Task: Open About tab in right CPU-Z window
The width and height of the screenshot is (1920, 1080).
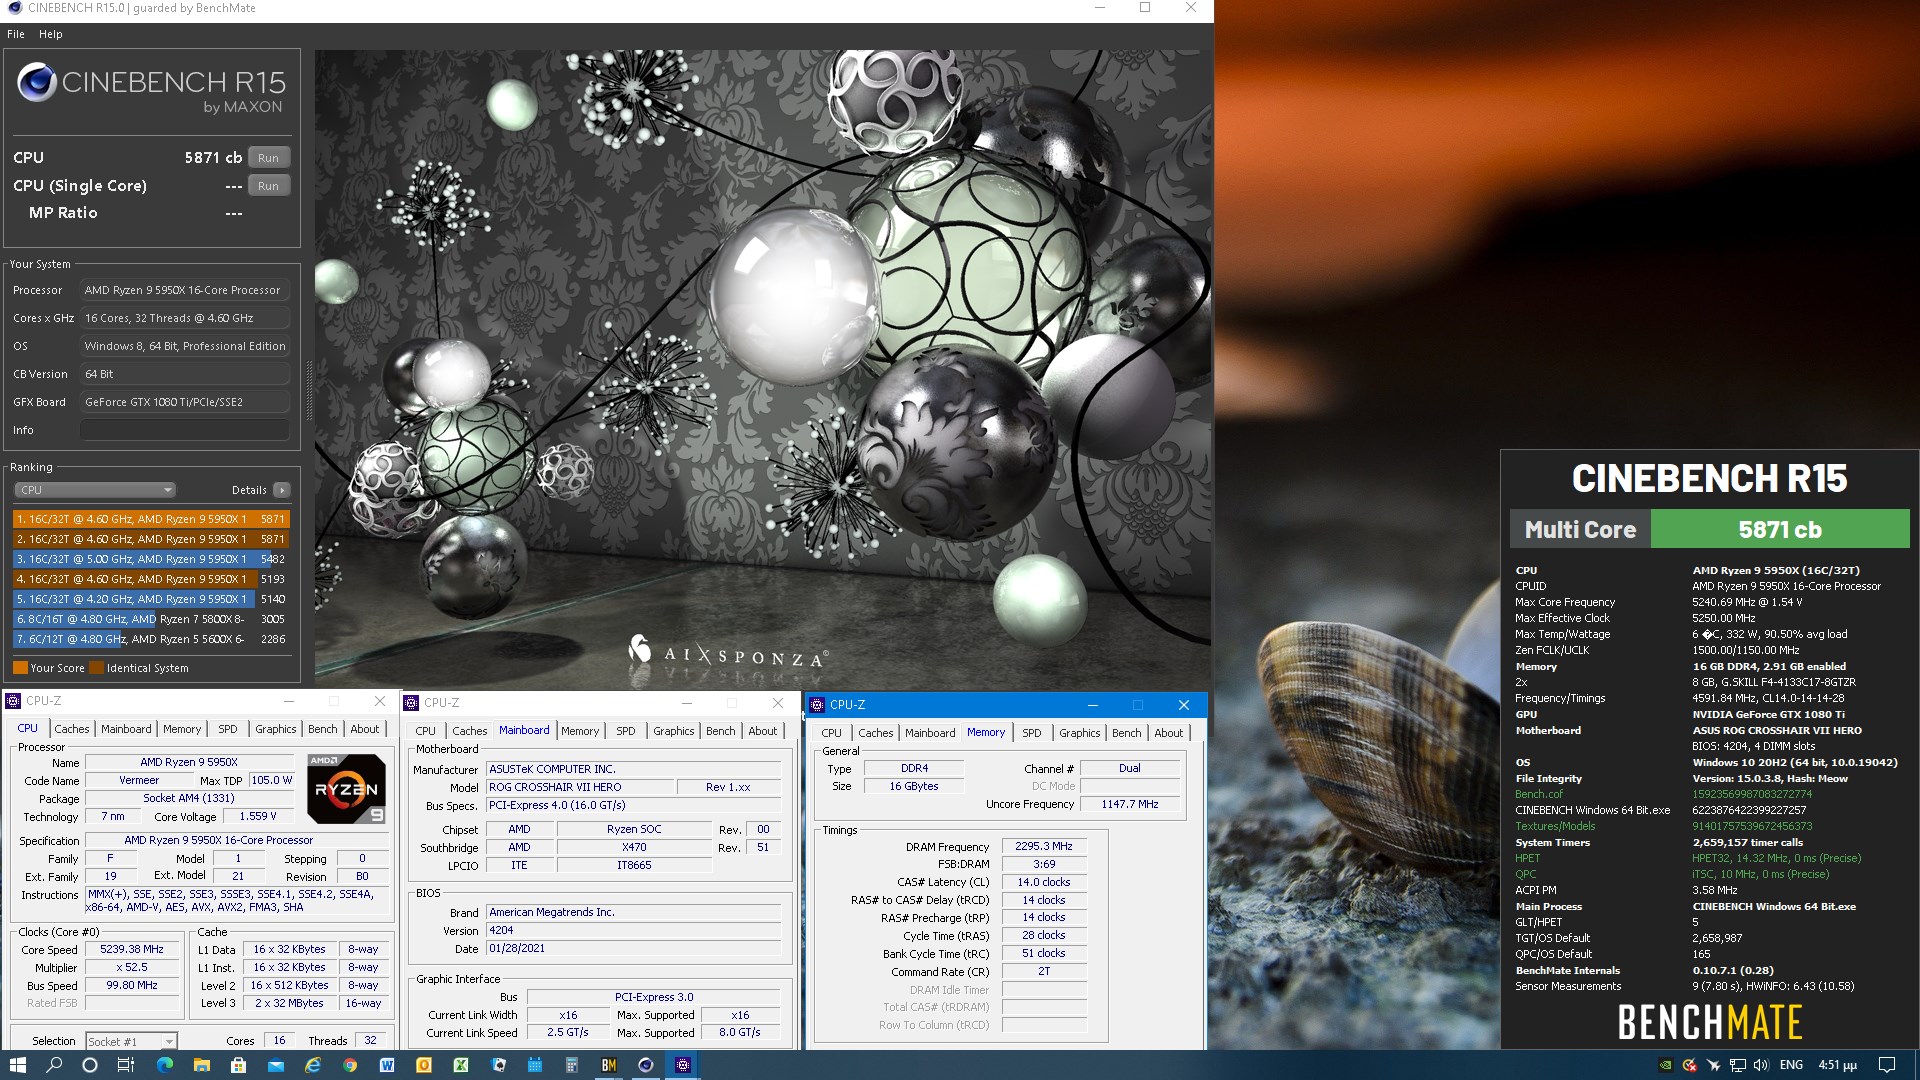Action: coord(1169,733)
